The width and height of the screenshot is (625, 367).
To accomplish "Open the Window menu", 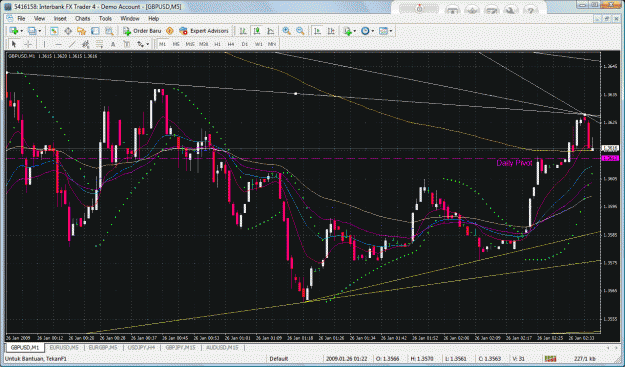I will pyautogui.click(x=130, y=19).
